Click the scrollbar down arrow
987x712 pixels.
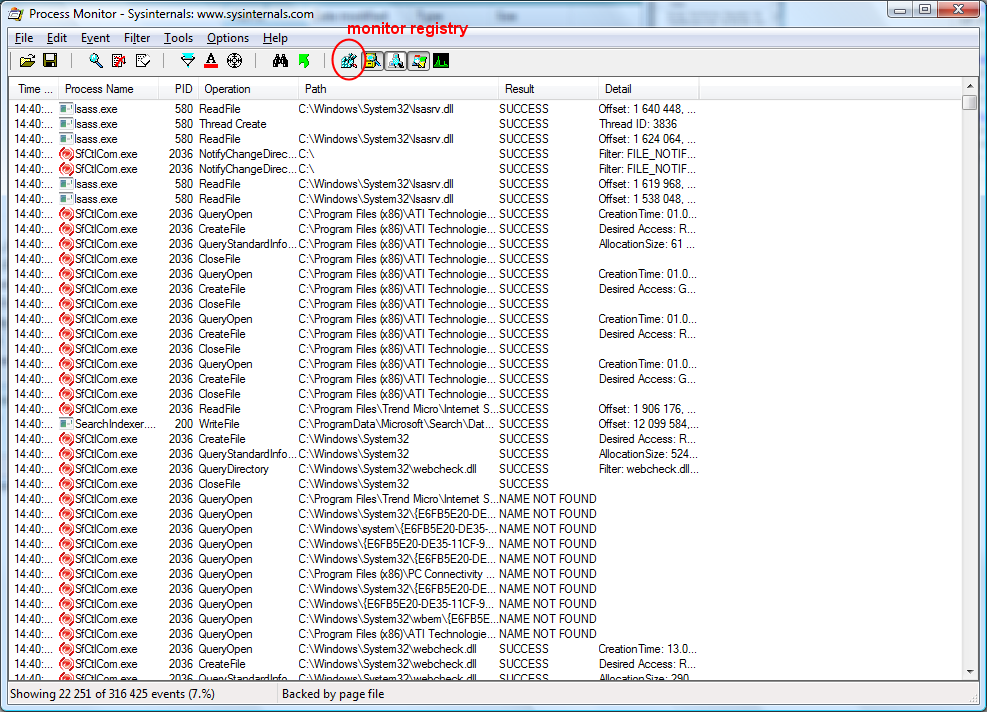click(969, 672)
